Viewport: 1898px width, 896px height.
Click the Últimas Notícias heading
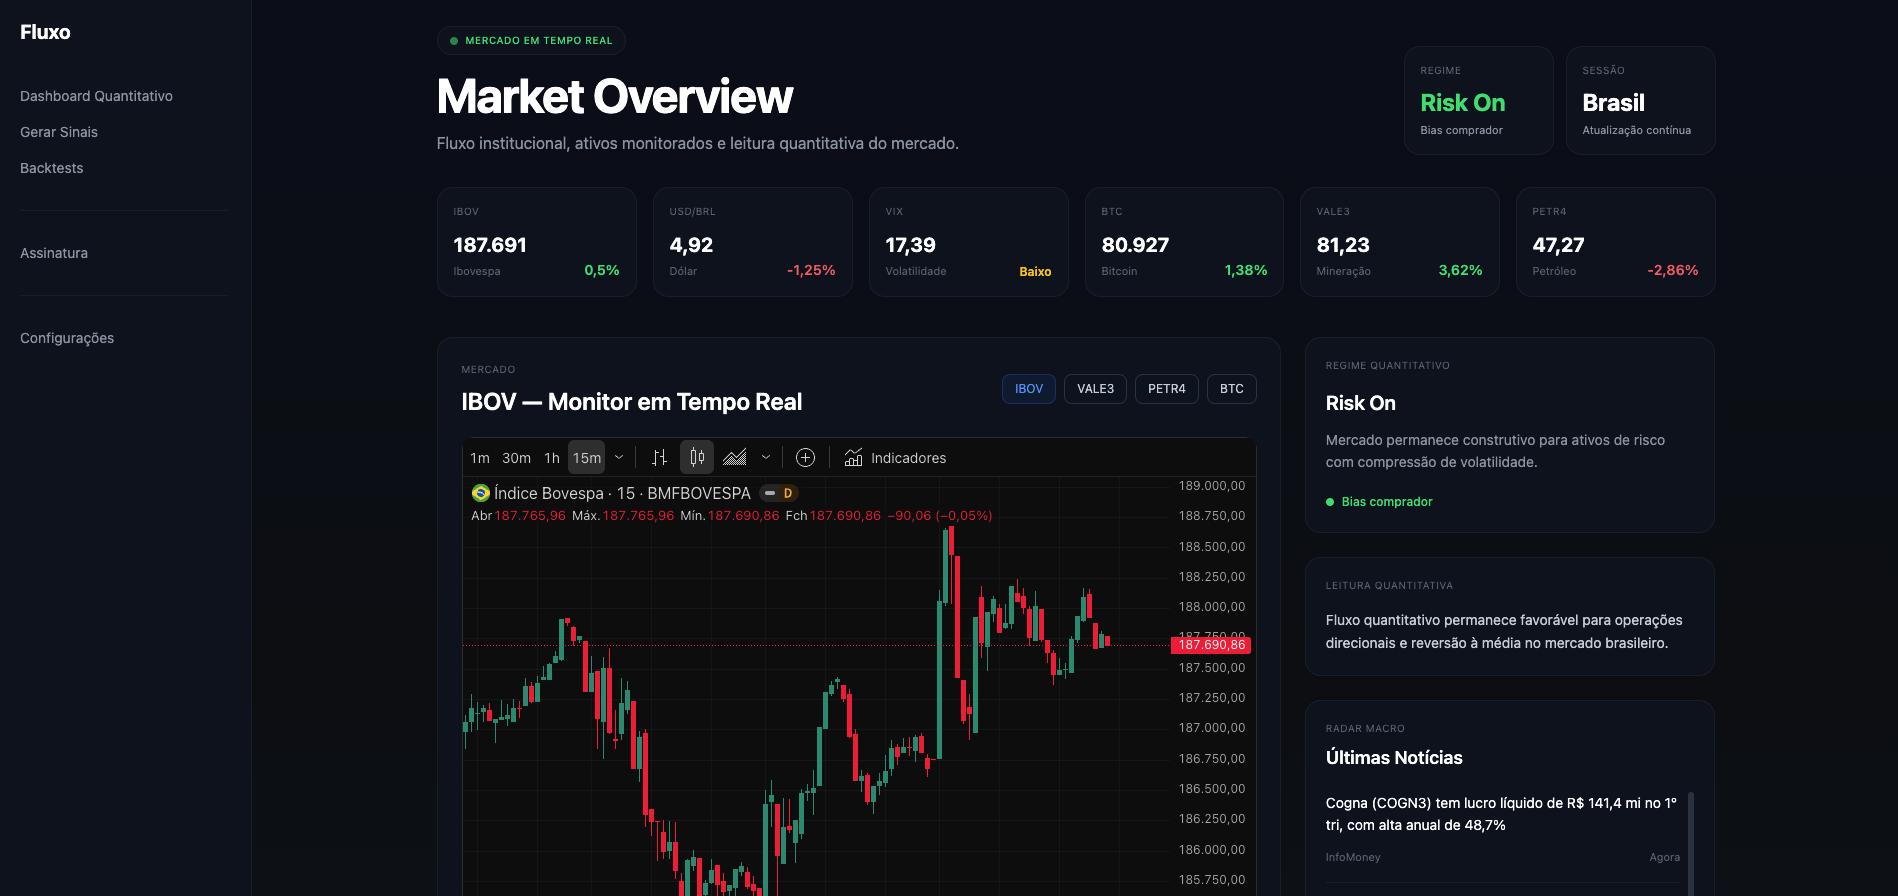click(1394, 758)
